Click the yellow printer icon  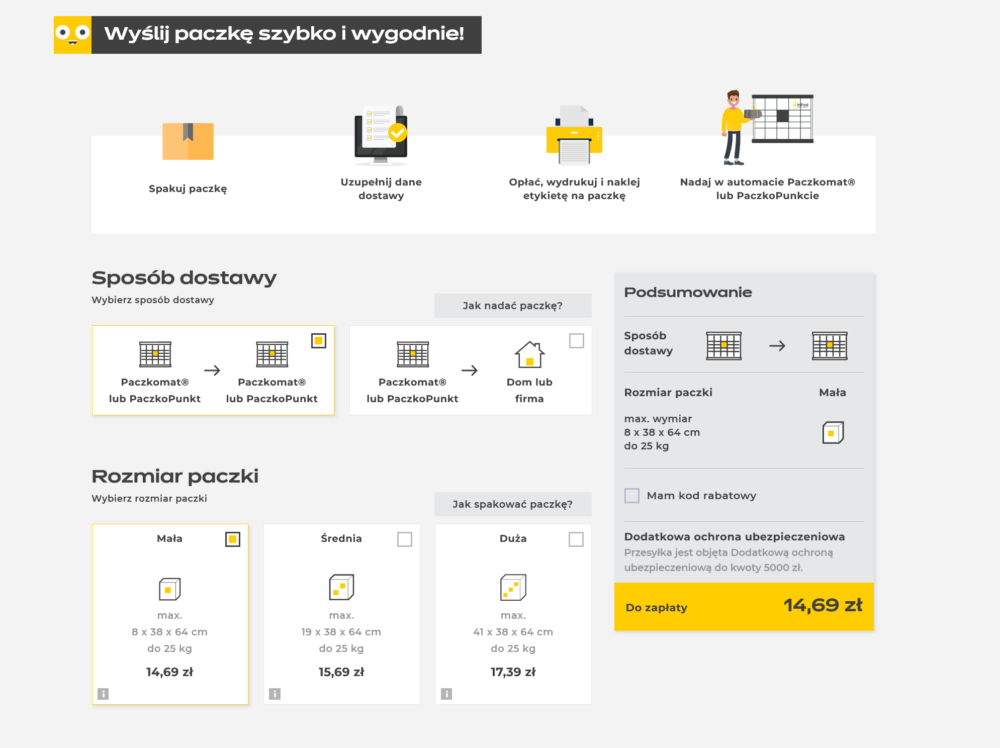574,135
